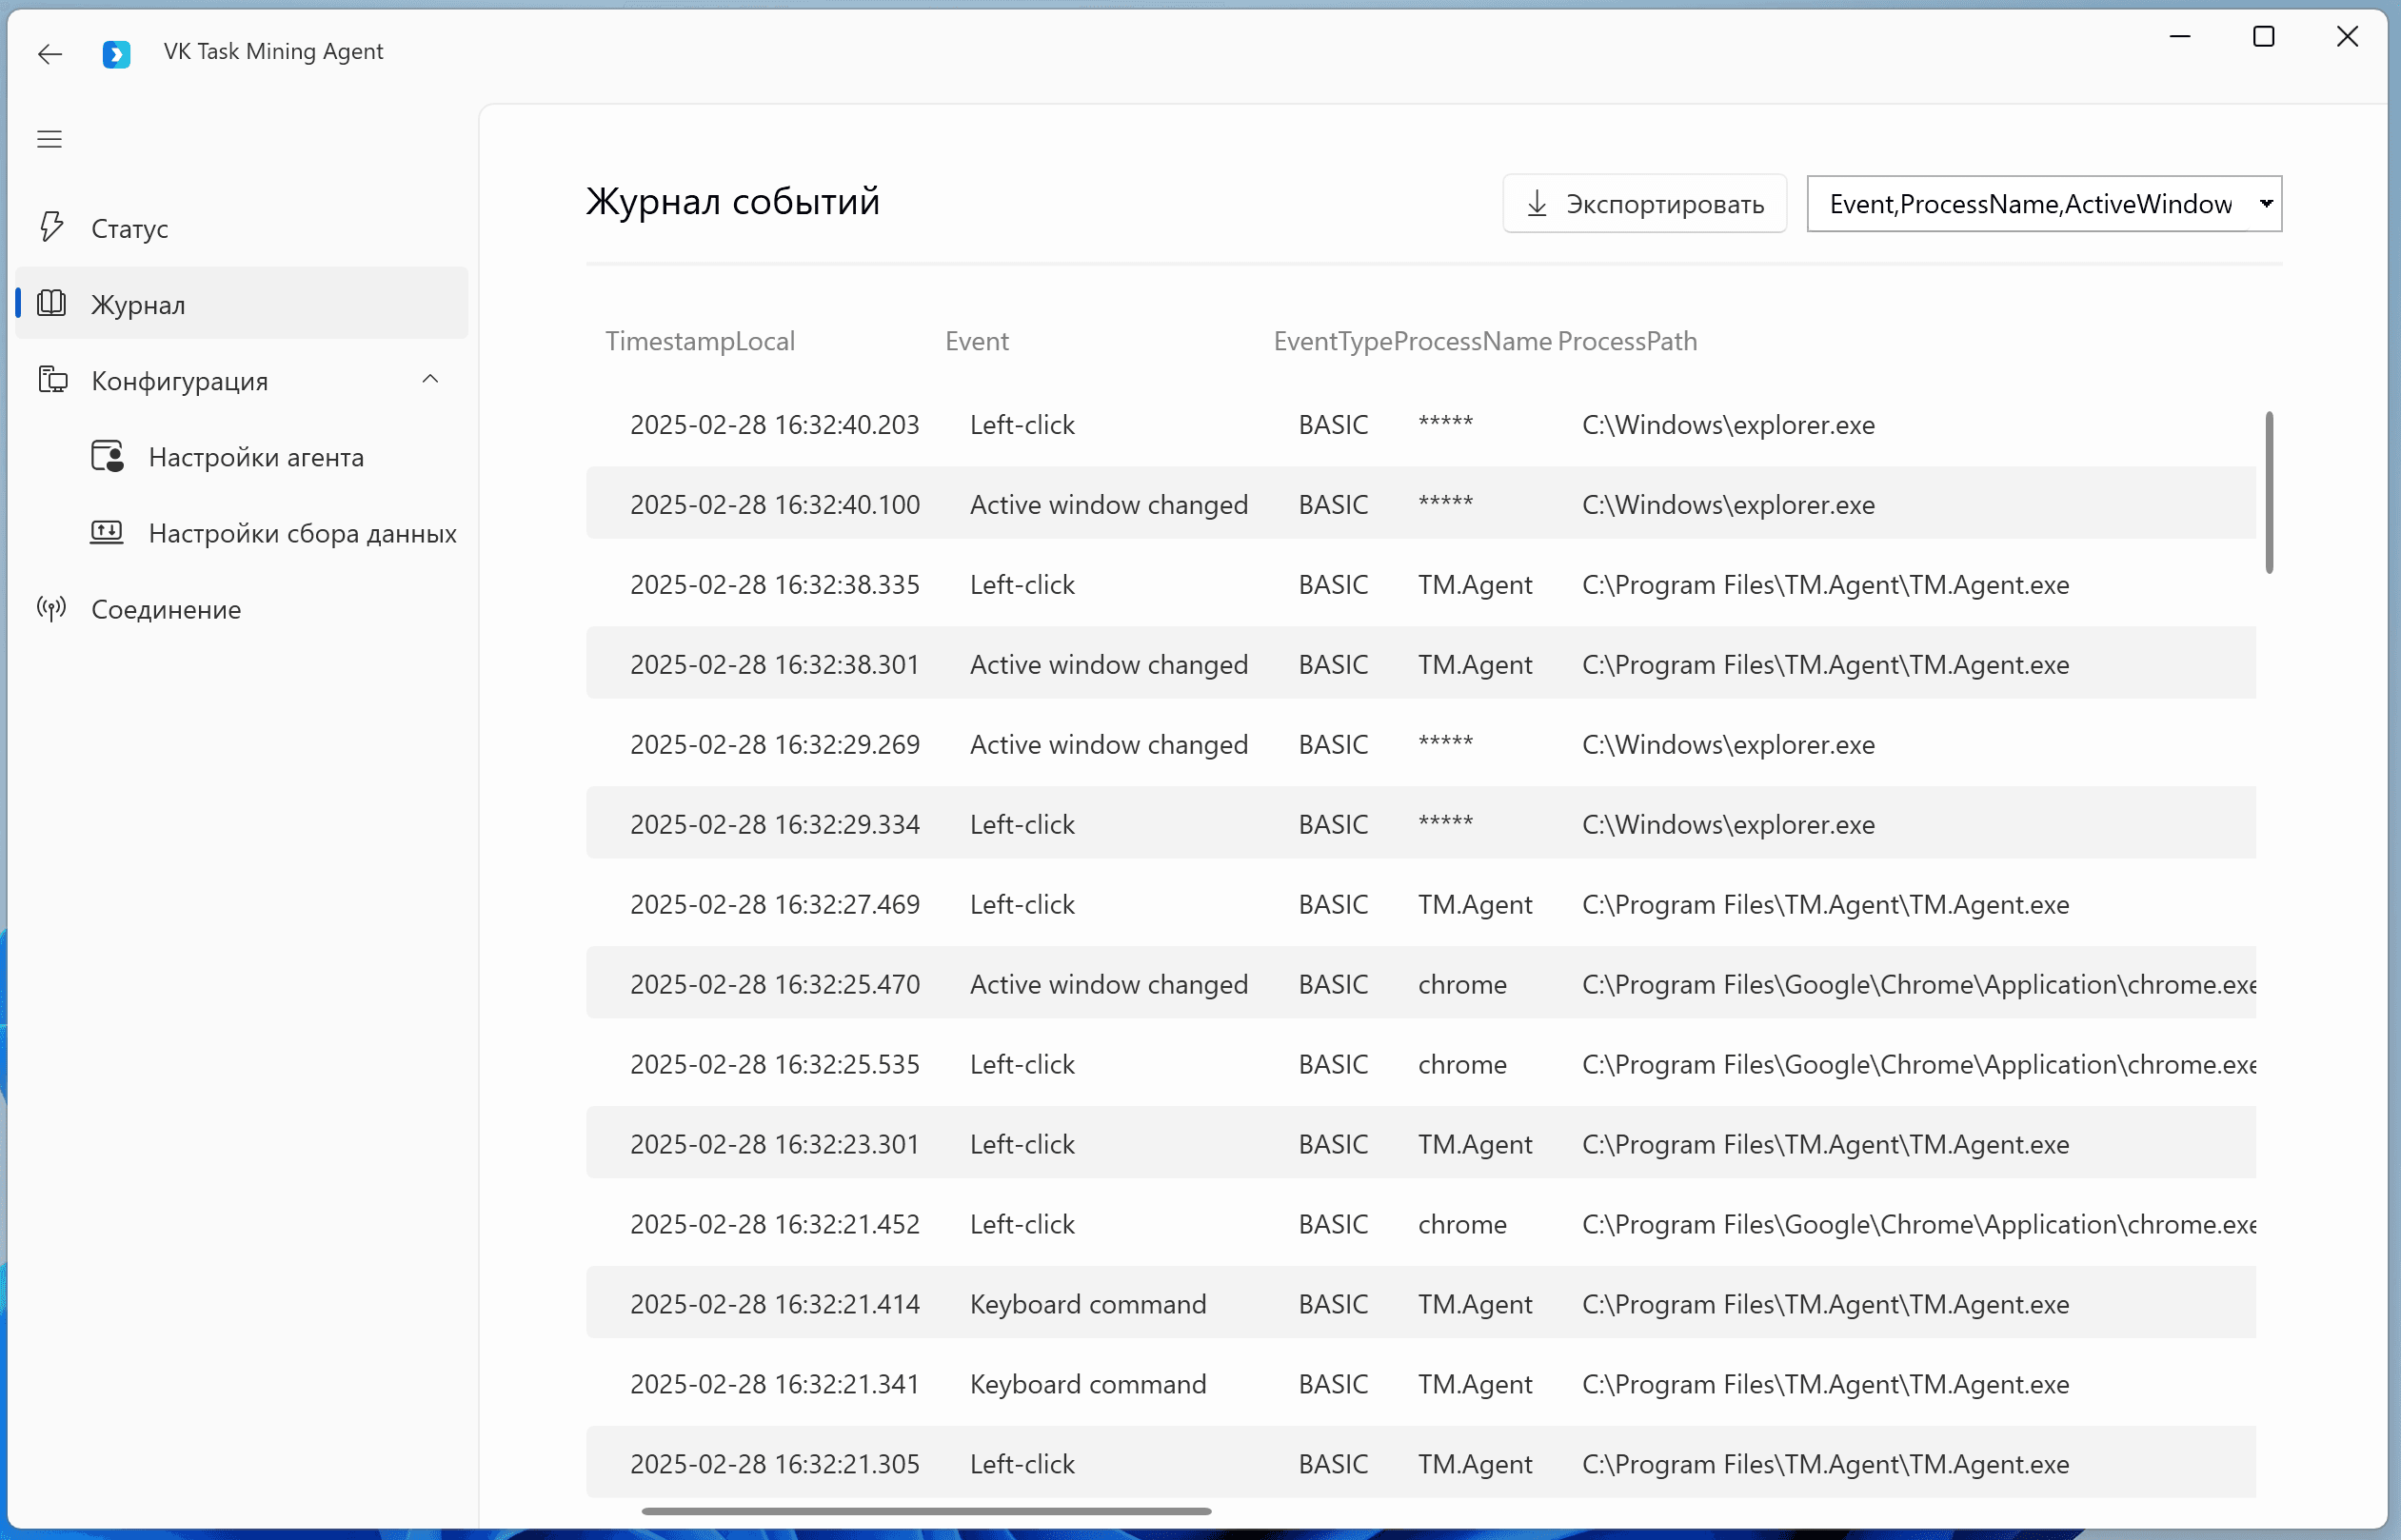
Task: Toggle the hamburger navigation menu
Action: [50, 139]
